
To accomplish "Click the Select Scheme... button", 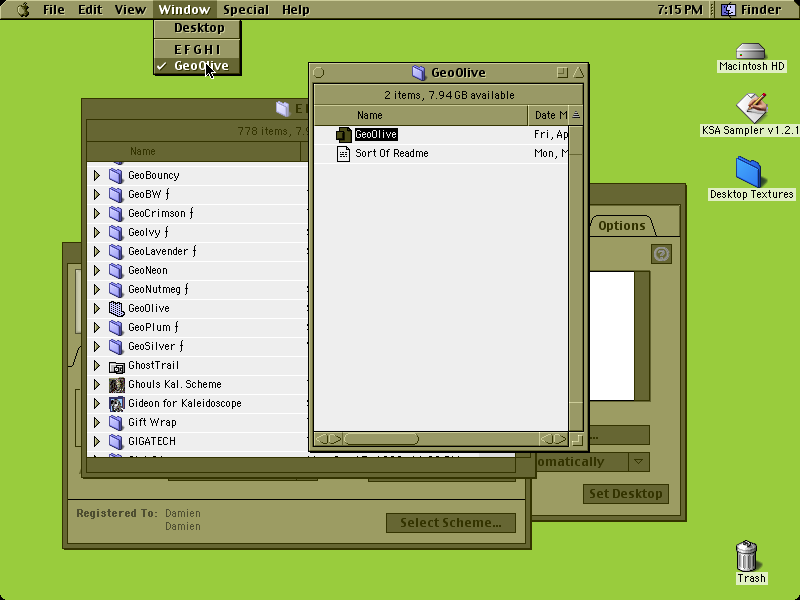I will pos(451,523).
